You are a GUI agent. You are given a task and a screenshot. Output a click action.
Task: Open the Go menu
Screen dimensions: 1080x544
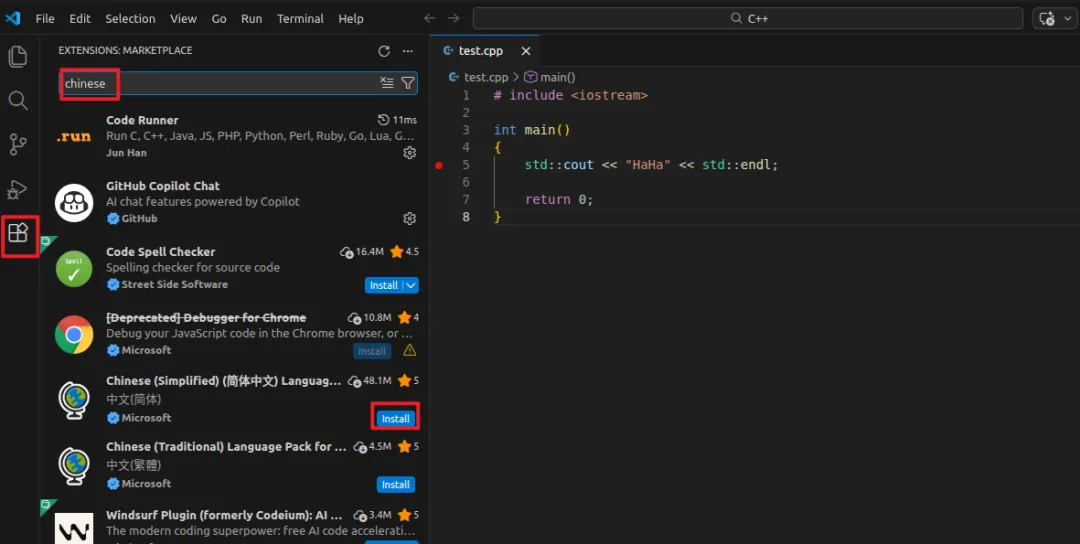click(219, 19)
